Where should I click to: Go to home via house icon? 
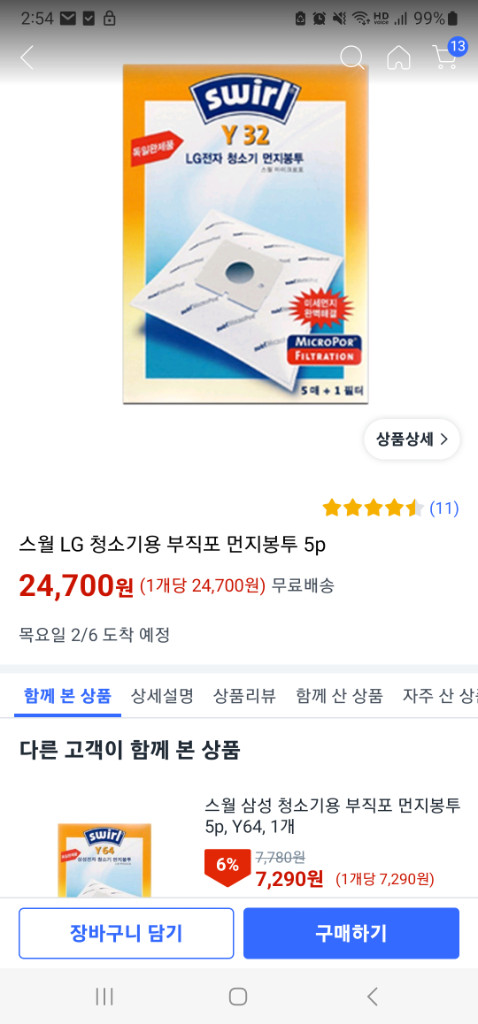[399, 57]
